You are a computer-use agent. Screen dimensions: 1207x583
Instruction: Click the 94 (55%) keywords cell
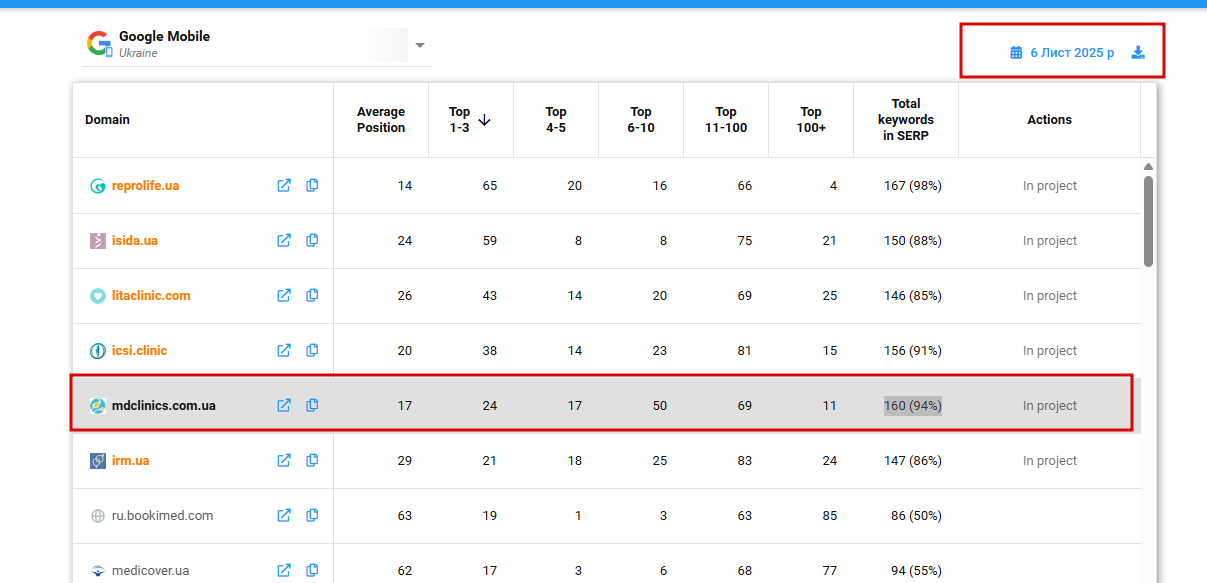[x=916, y=570]
